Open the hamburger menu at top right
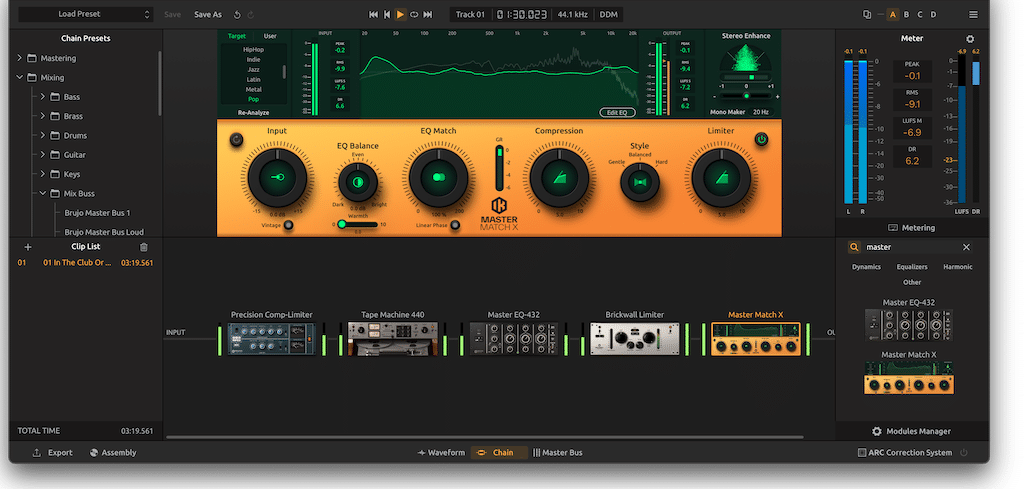Viewport: 1024px width, 489px height. point(973,14)
